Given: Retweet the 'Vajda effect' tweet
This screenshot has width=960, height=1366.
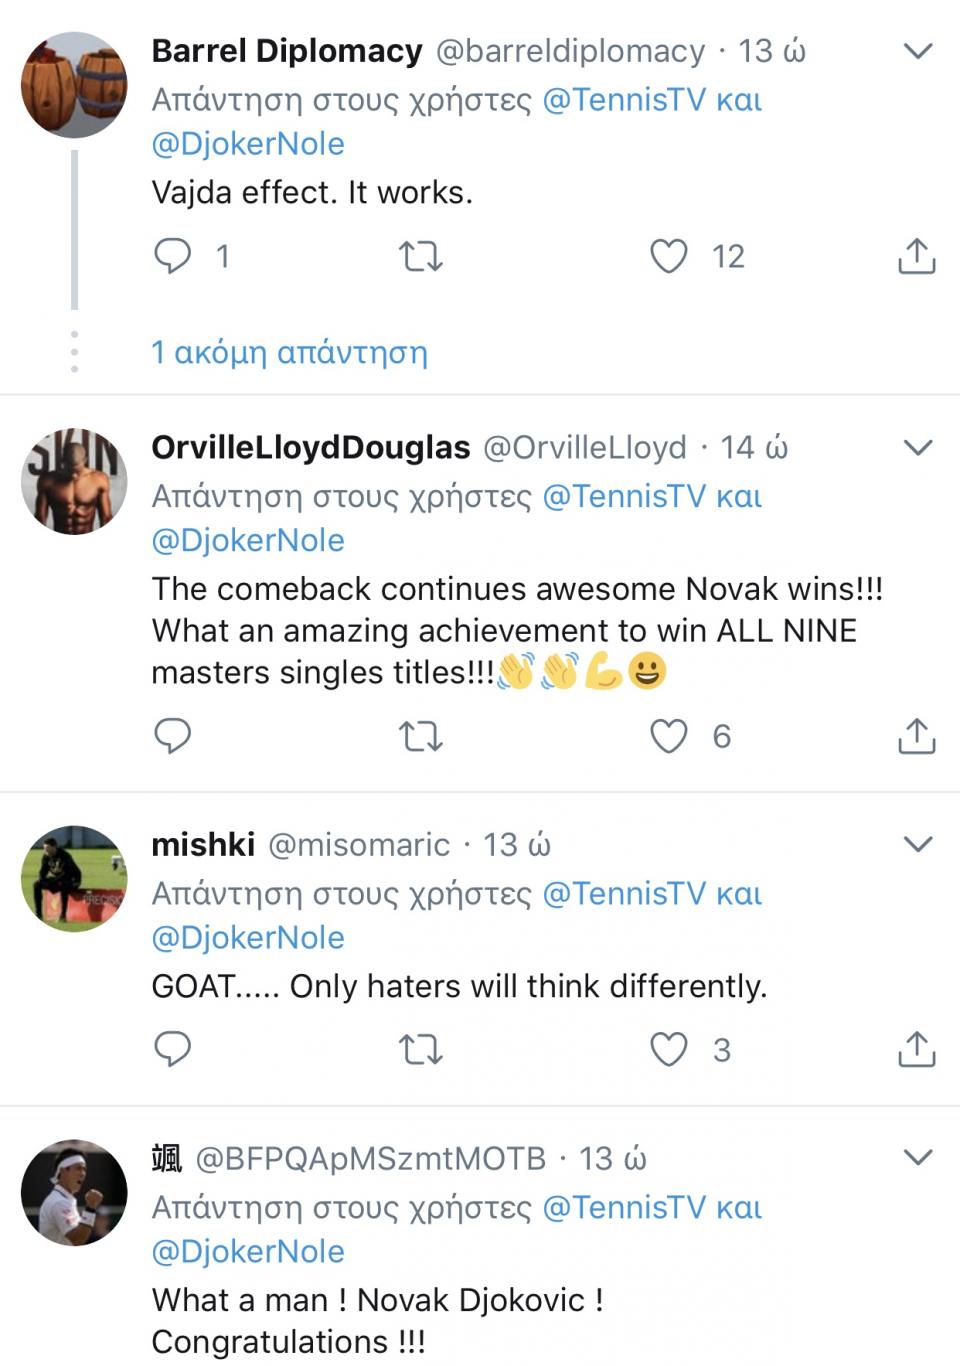Looking at the screenshot, I should [420, 257].
